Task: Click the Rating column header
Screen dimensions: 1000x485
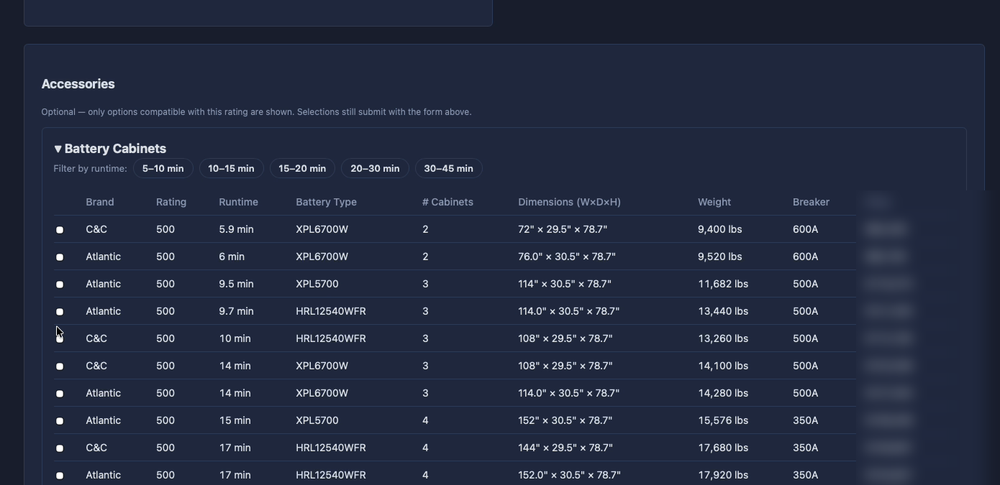Action: point(171,202)
